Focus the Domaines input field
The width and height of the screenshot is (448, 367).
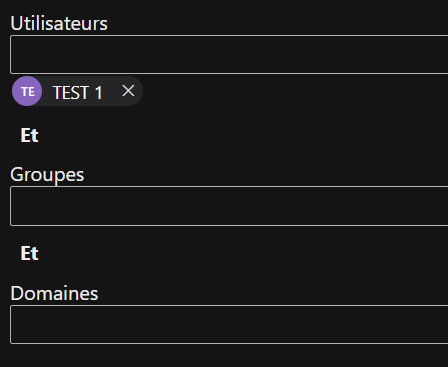click(x=229, y=324)
